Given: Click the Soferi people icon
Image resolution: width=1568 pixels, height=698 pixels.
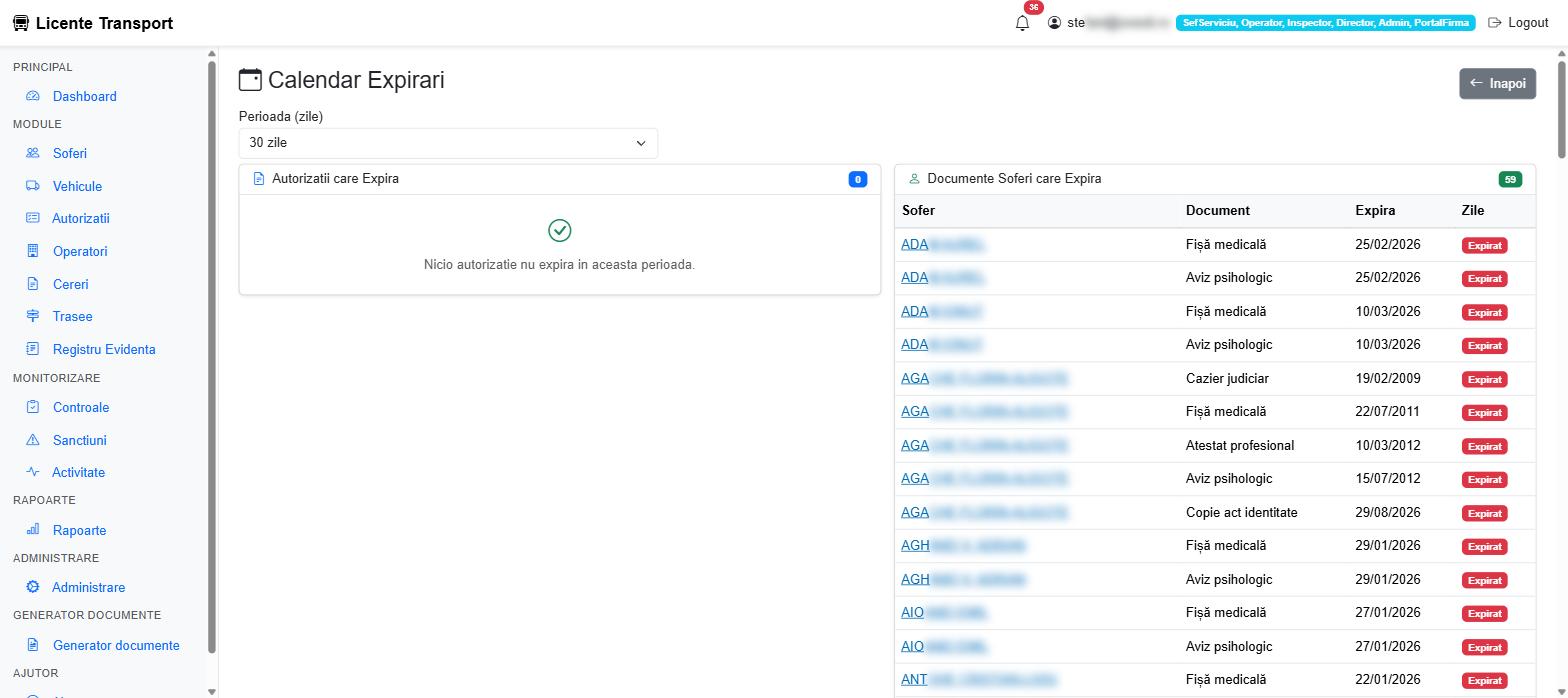Looking at the screenshot, I should tap(33, 153).
